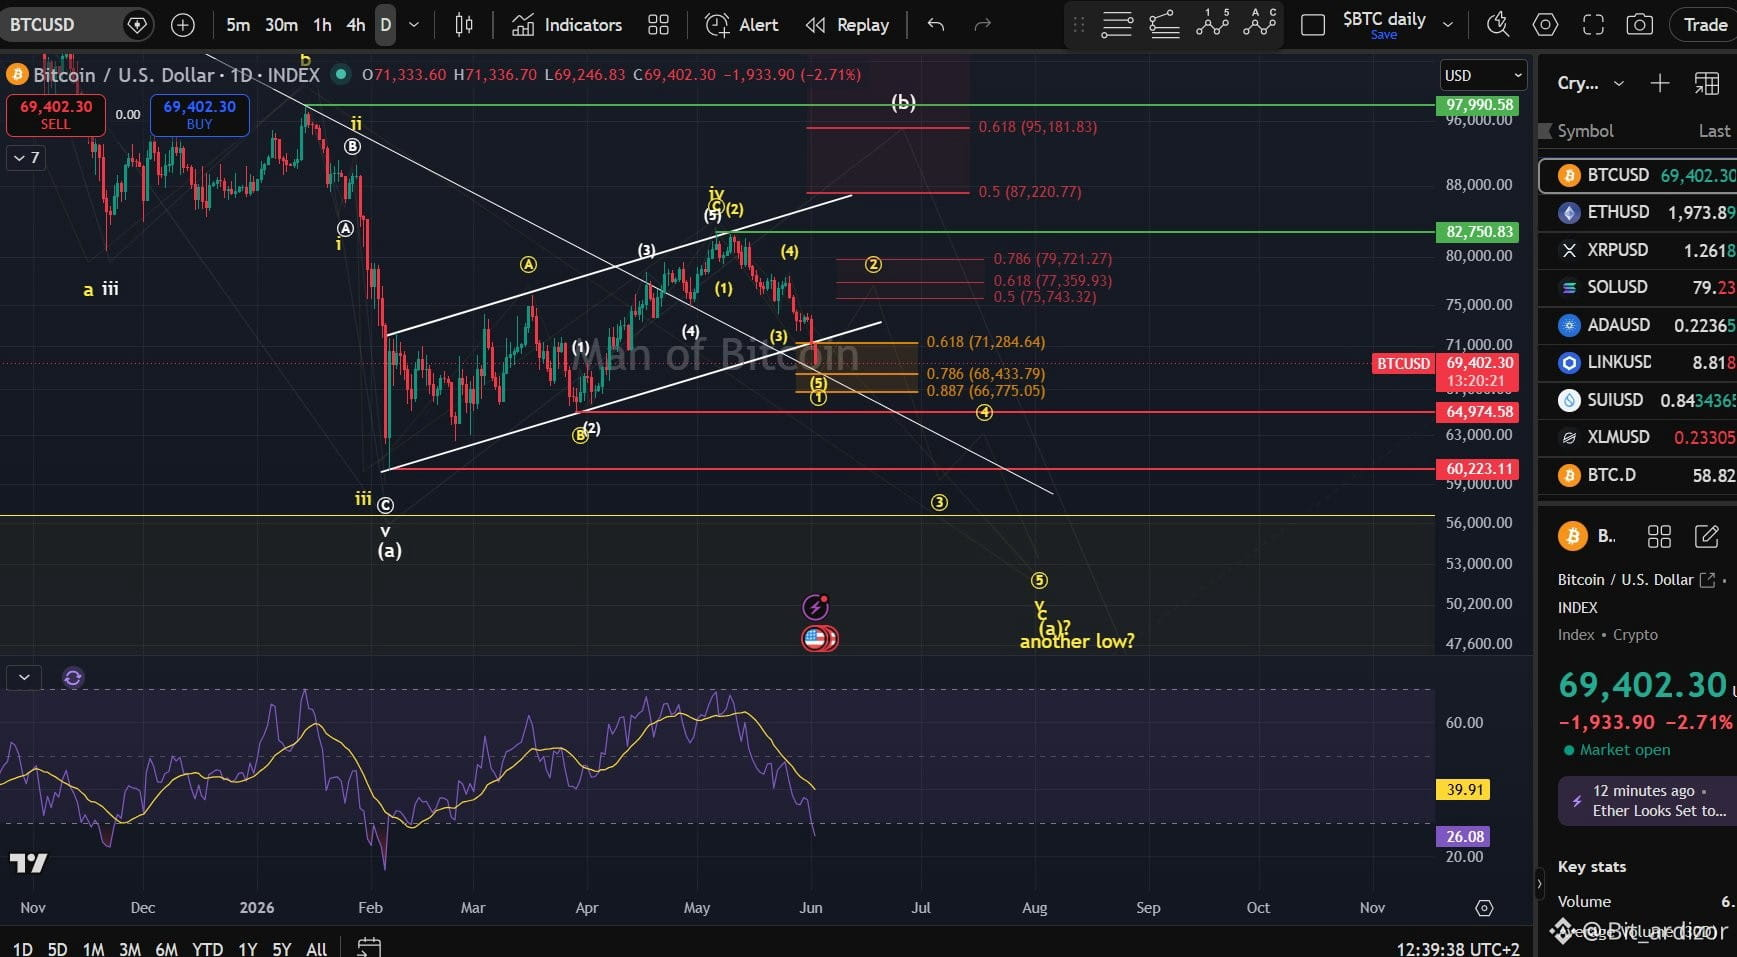The width and height of the screenshot is (1737, 957).
Task: Expand the layout management dropdown arrow
Action: [1448, 25]
